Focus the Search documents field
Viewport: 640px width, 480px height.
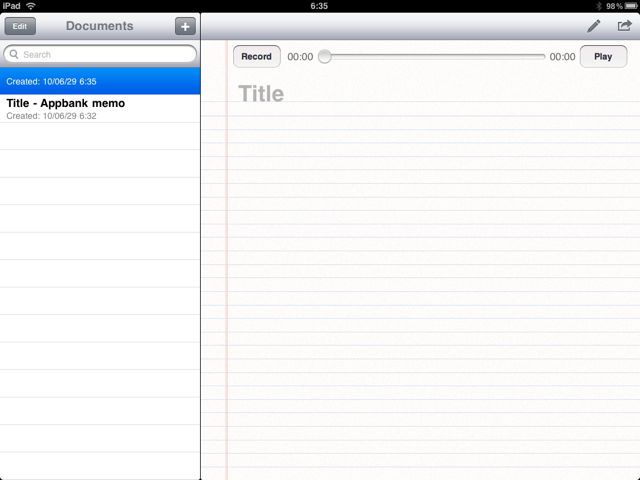click(100, 54)
